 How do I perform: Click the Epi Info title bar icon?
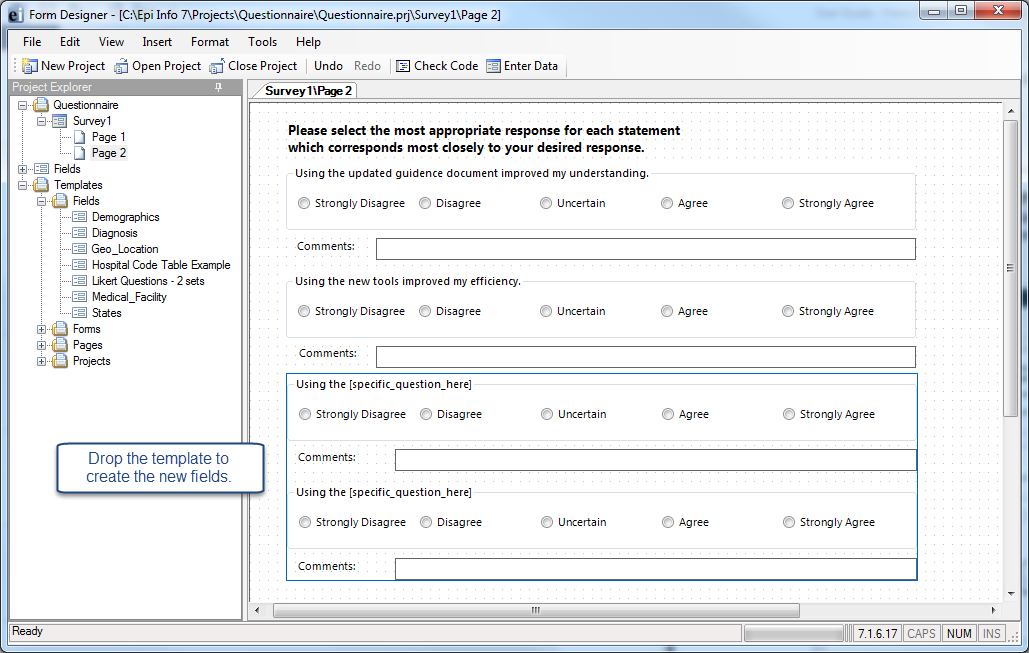click(16, 14)
